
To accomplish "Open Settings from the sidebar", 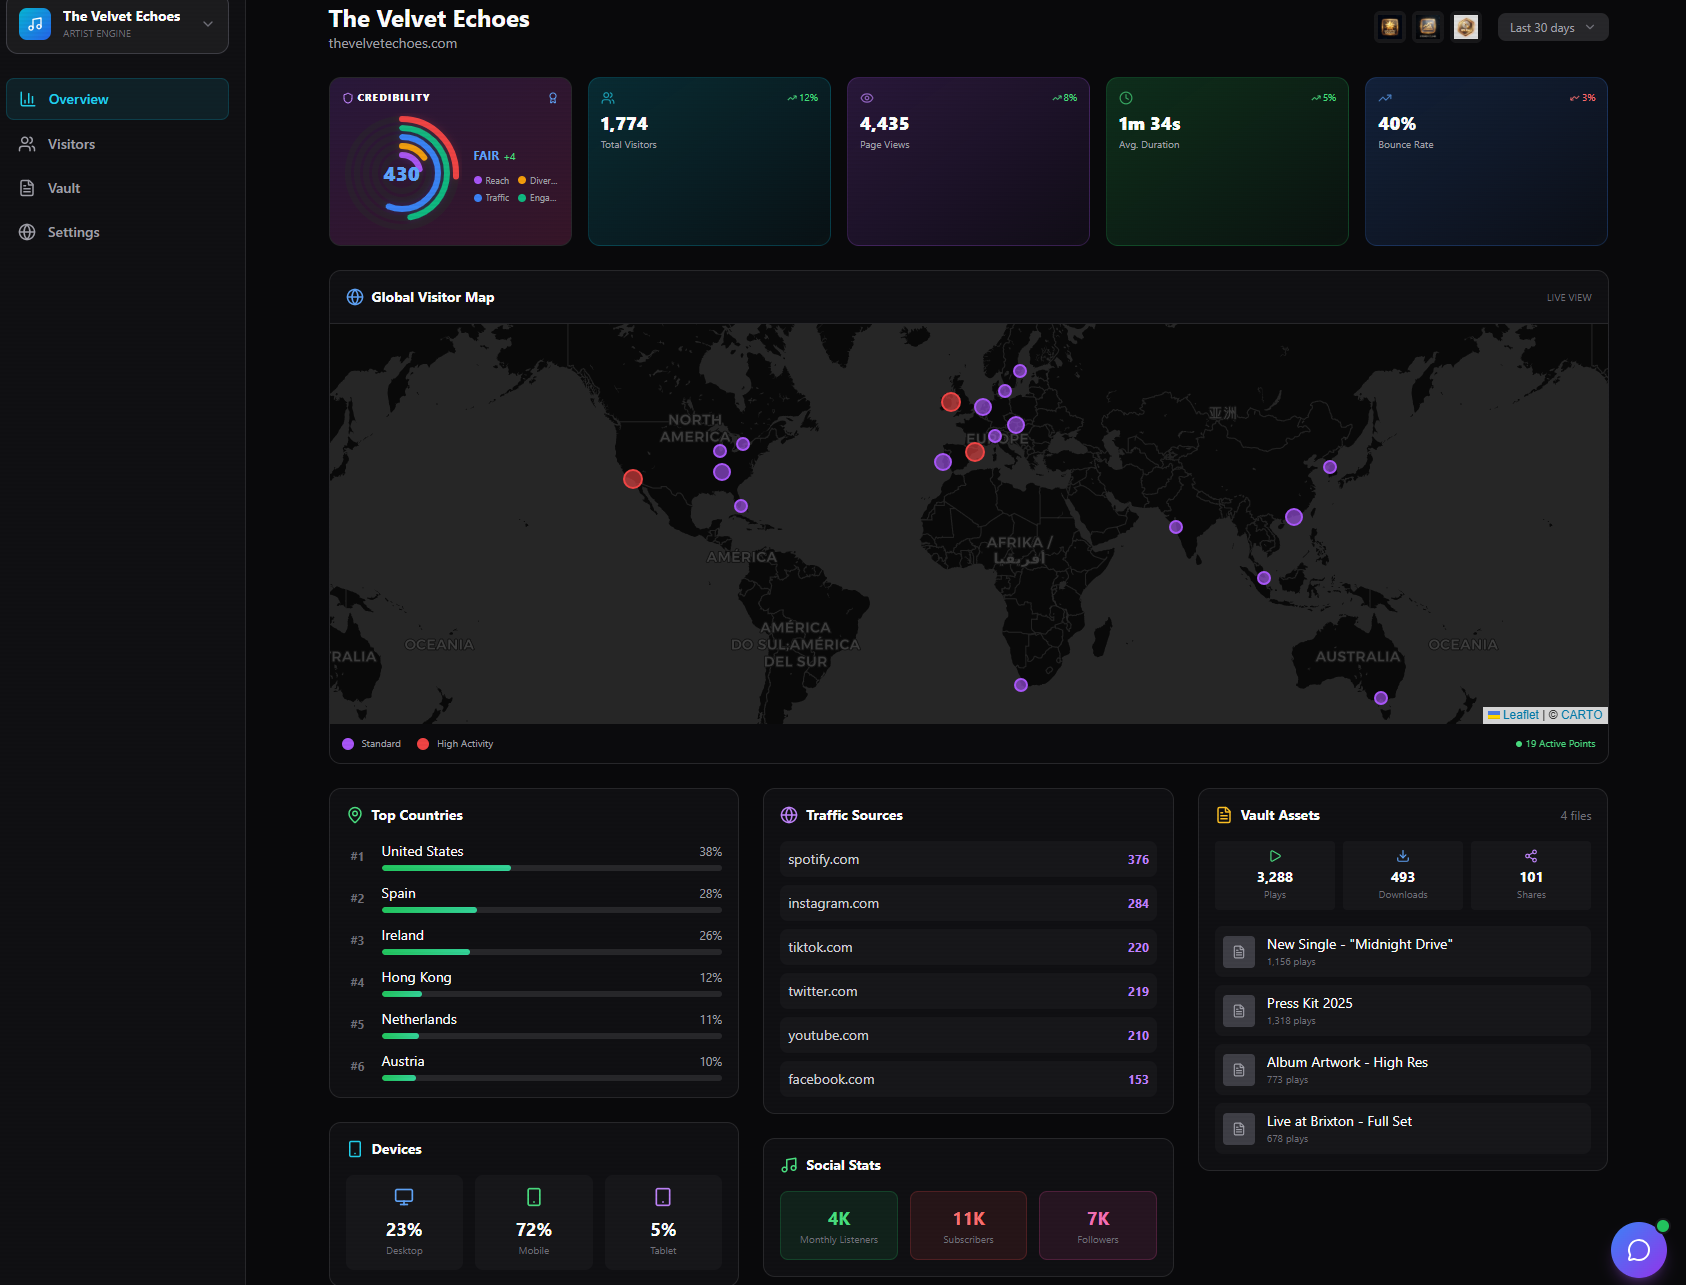I will pos(74,232).
